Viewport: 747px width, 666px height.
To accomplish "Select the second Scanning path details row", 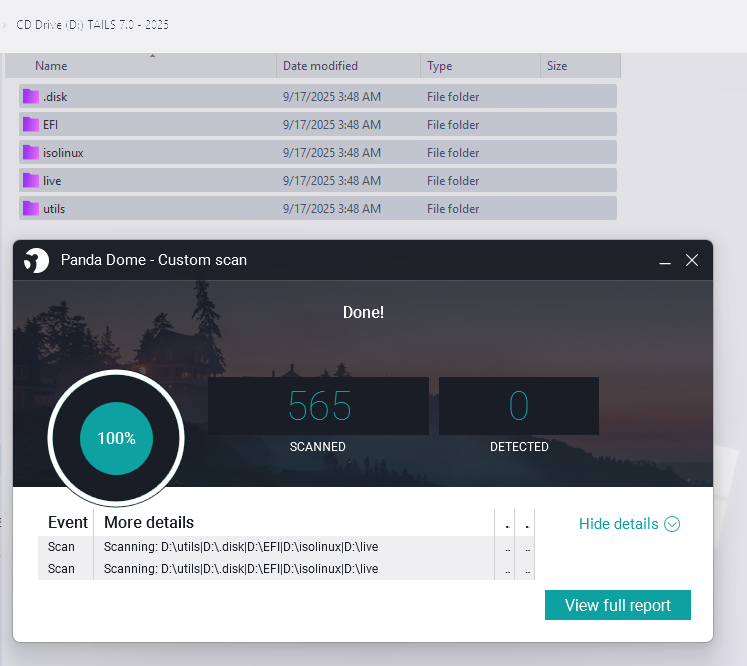I will [241, 569].
